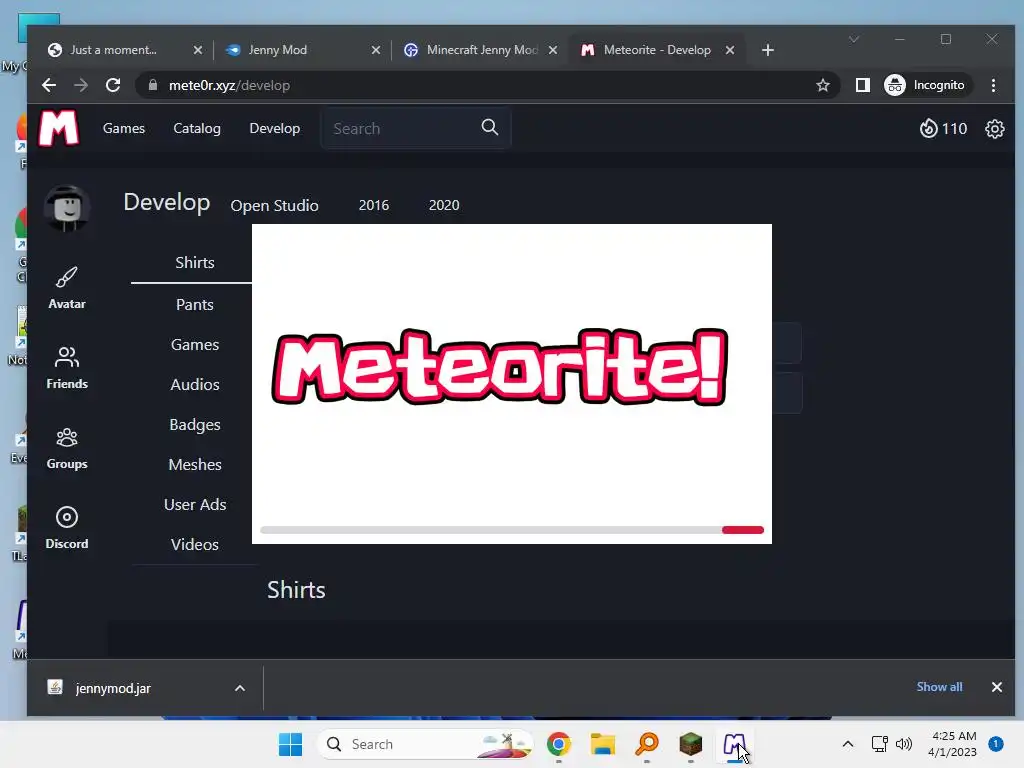The image size is (1024, 768).
Task: Close the downloads bar
Action: pyautogui.click(x=997, y=687)
